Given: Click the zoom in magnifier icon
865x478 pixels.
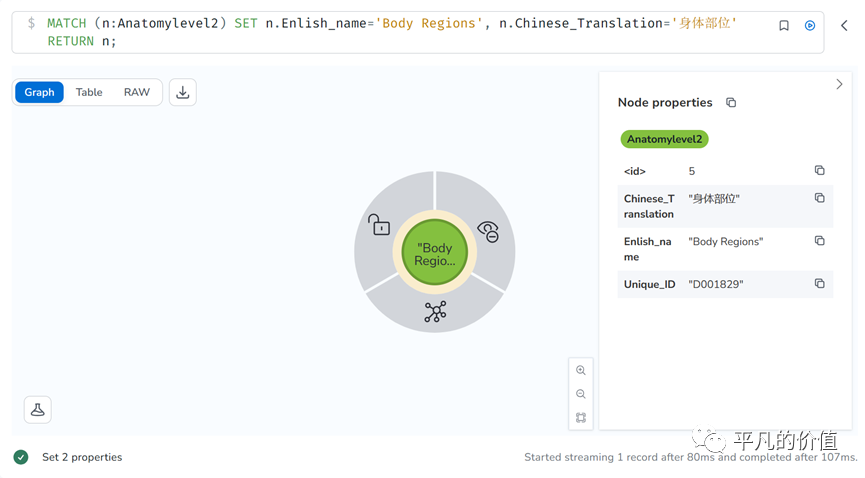Looking at the screenshot, I should tap(581, 371).
